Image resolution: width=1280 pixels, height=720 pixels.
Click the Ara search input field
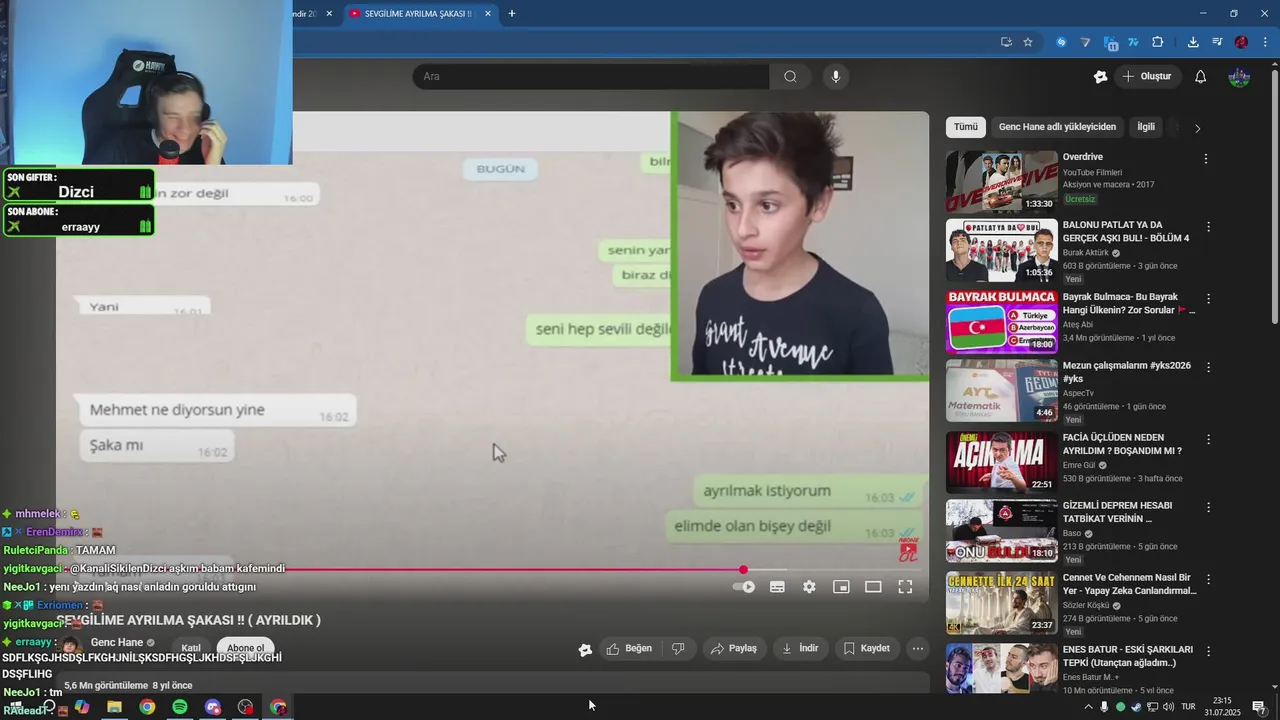591,77
